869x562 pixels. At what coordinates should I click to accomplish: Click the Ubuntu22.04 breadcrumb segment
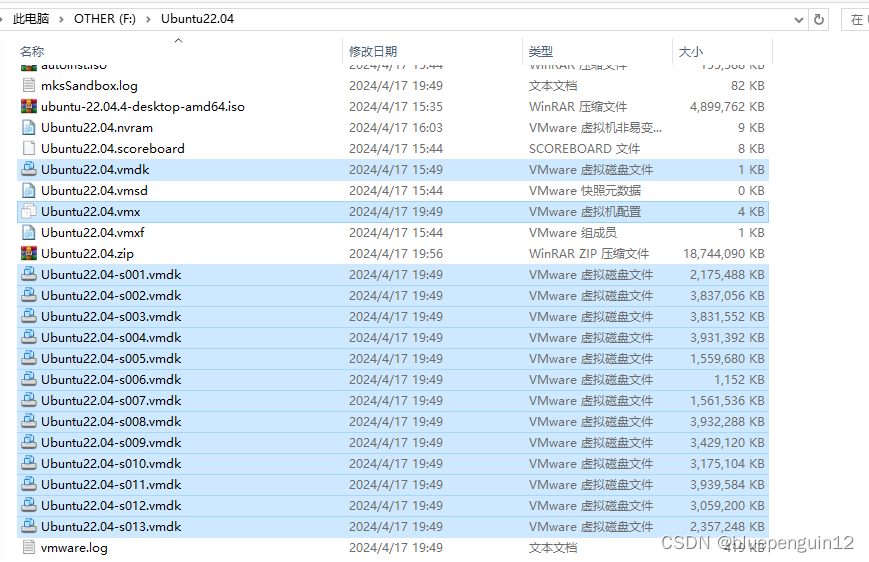coord(197,19)
